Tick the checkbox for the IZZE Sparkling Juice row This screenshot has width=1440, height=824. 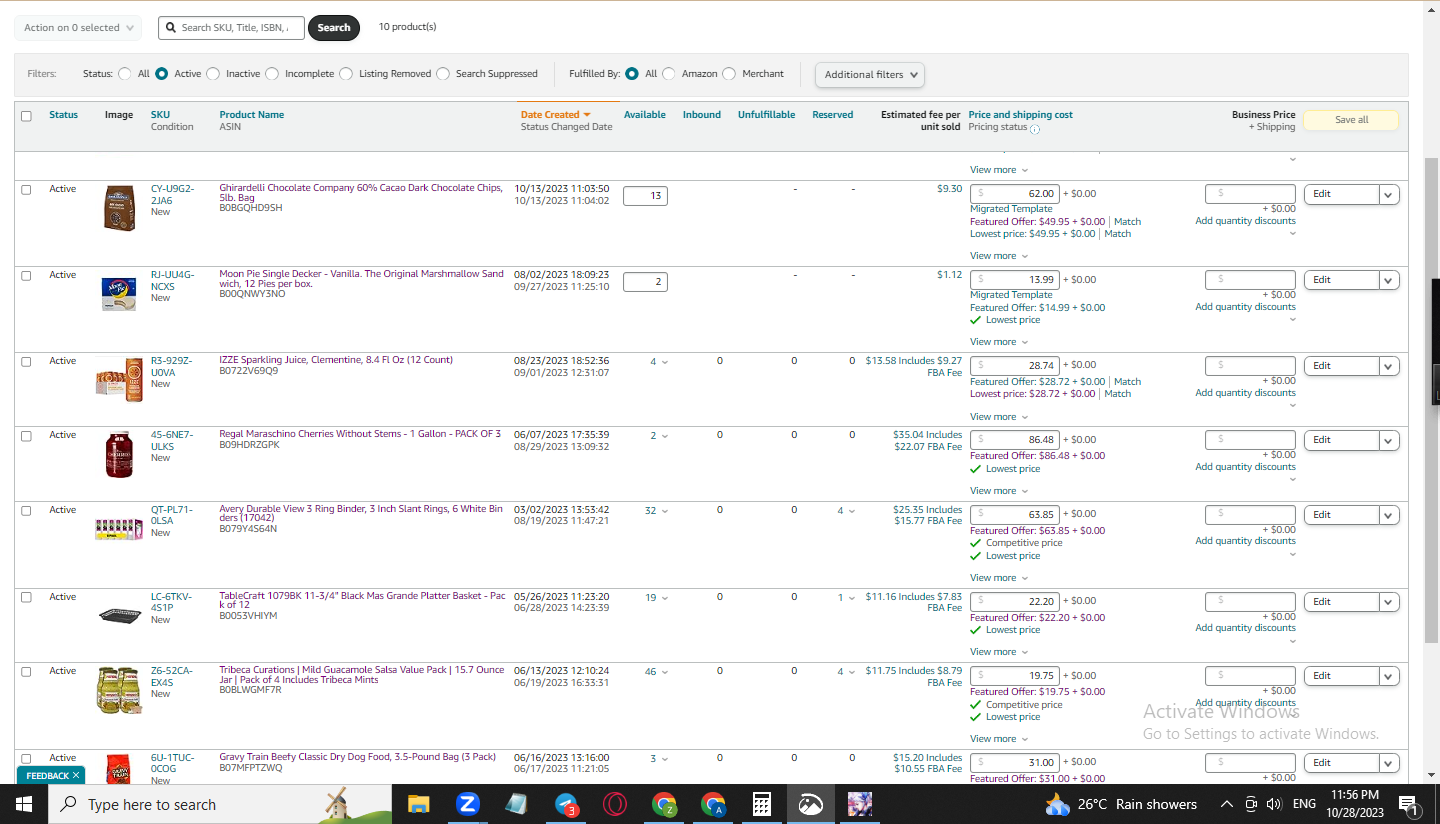[26, 362]
